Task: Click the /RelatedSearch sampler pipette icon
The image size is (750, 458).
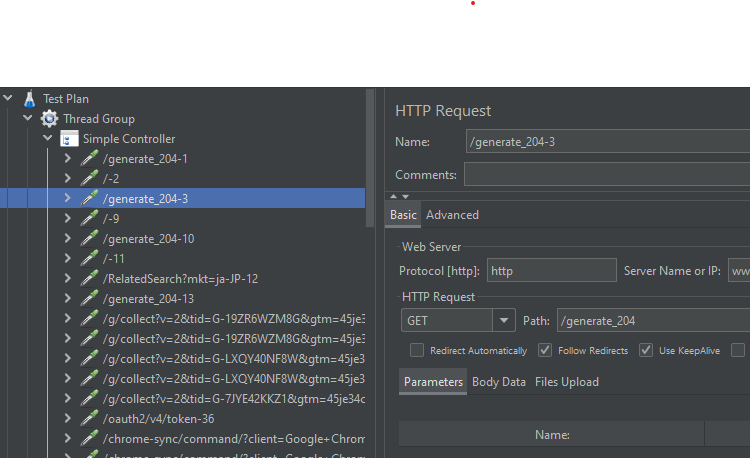Action: tap(89, 279)
